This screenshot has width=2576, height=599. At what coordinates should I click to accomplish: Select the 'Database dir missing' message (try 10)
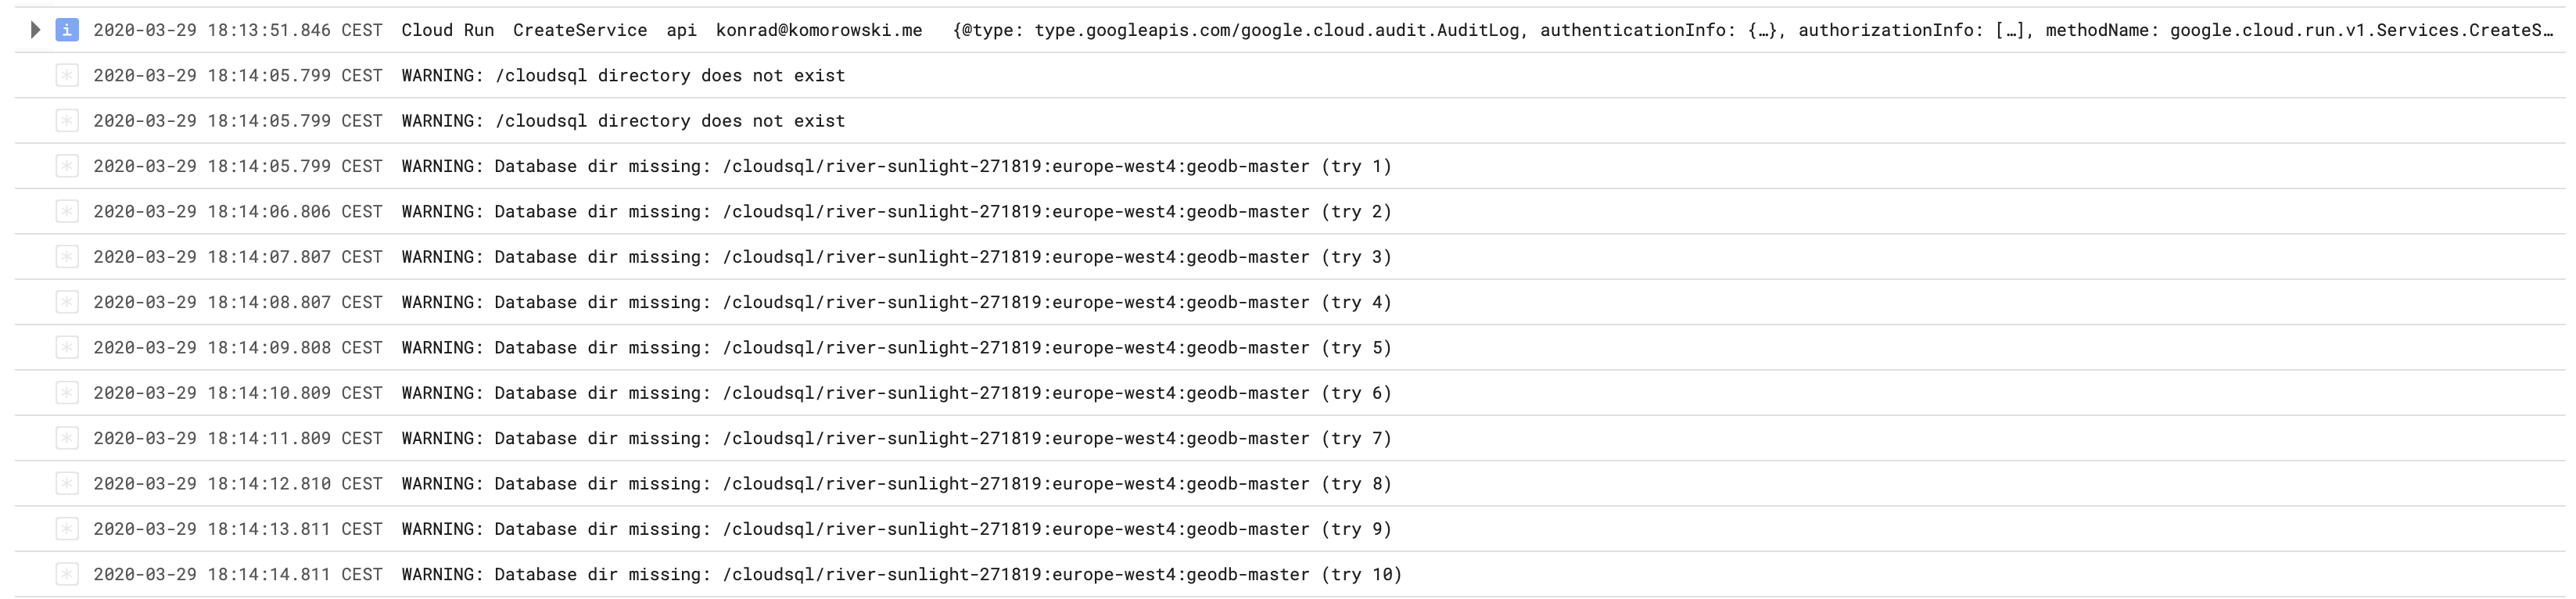(x=902, y=574)
